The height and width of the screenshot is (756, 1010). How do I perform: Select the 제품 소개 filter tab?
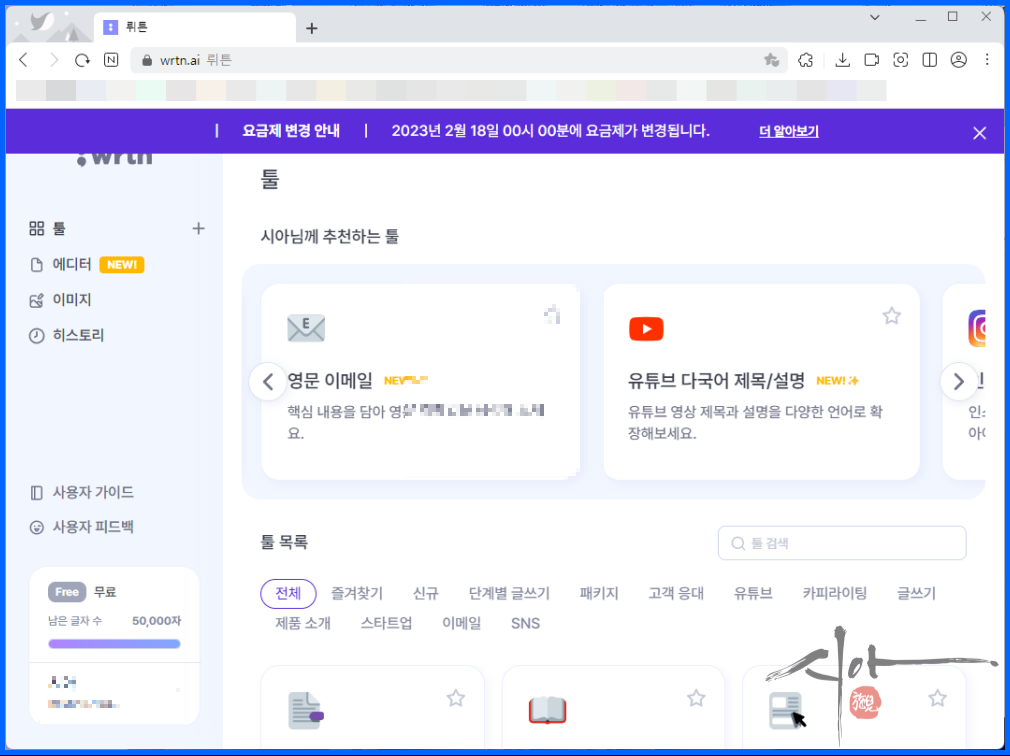(x=303, y=623)
